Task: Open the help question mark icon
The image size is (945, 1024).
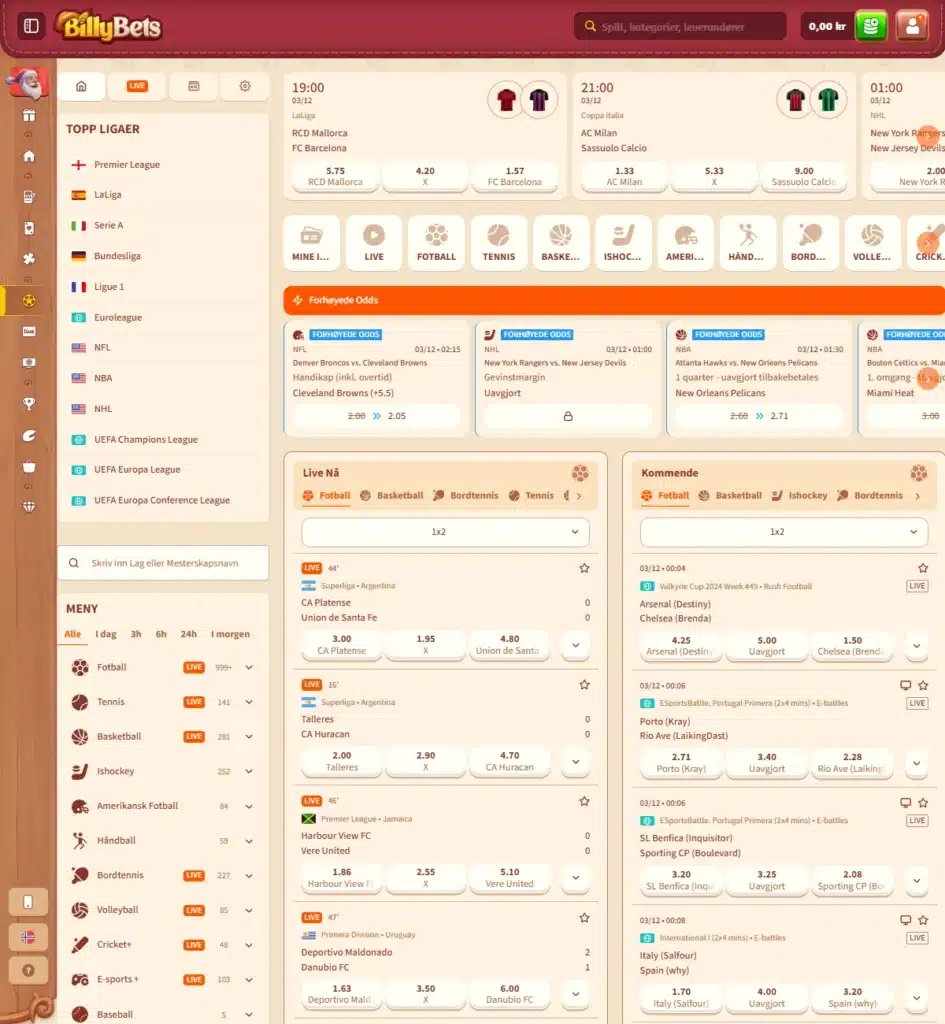Action: coord(28,970)
